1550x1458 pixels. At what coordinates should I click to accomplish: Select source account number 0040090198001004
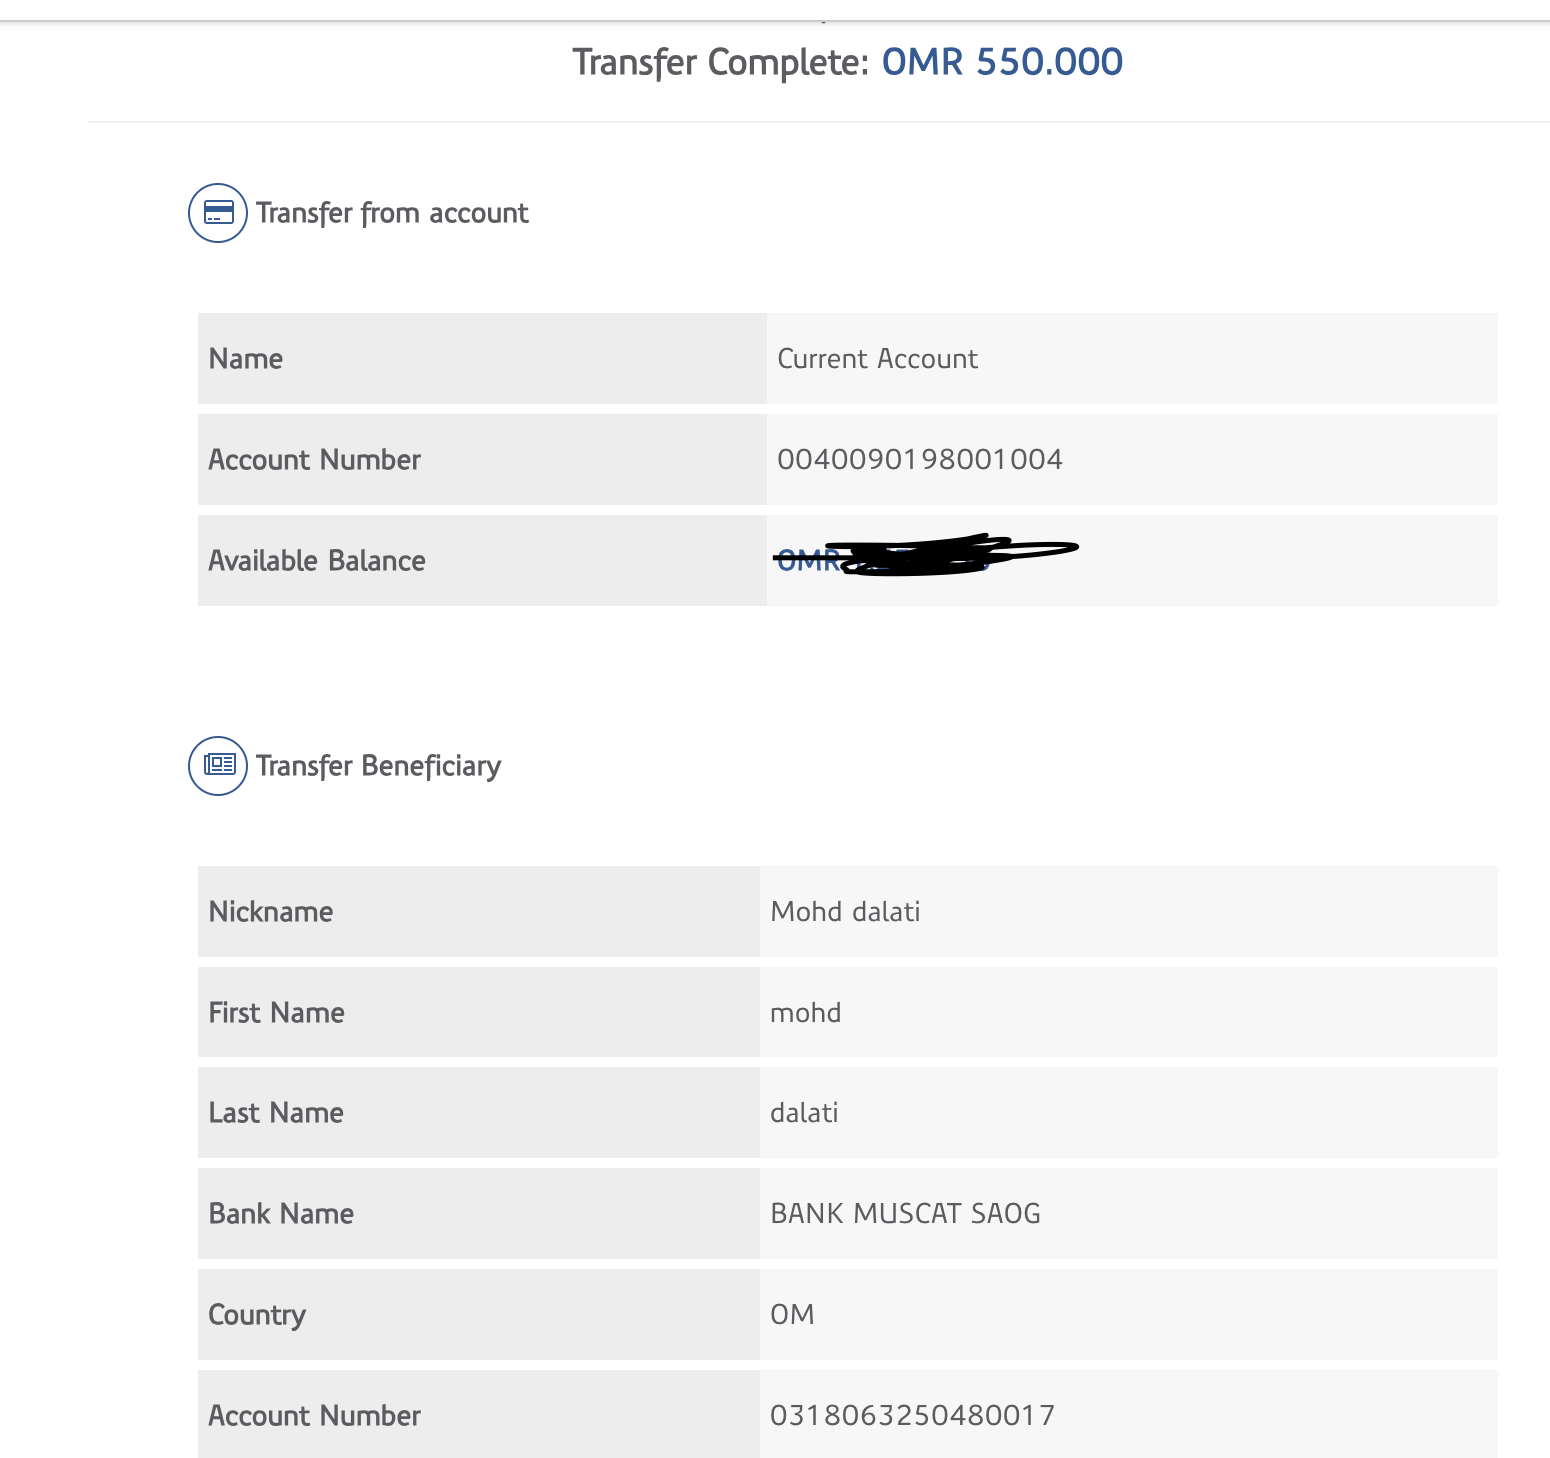920,460
